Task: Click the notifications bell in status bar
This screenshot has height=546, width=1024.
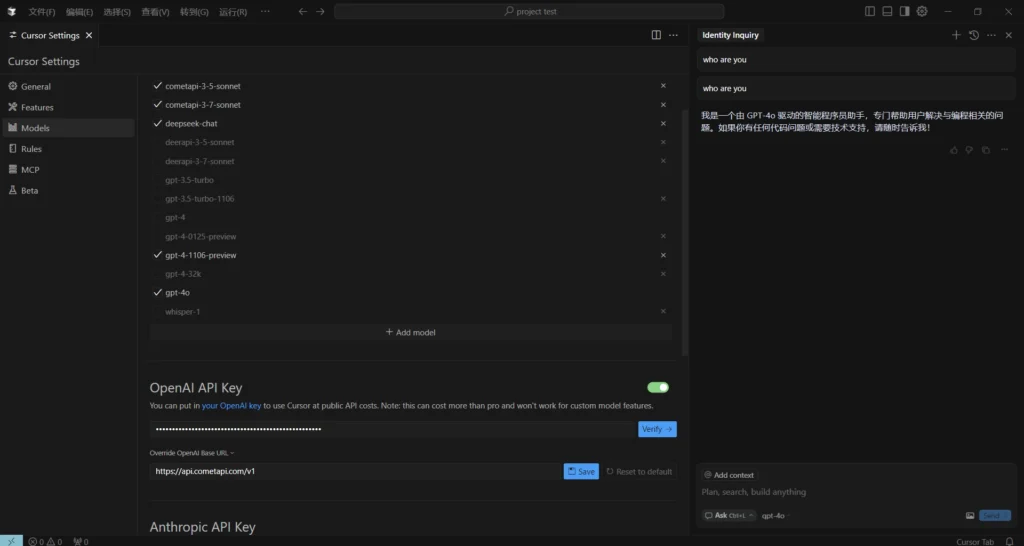Action: click(x=1009, y=541)
